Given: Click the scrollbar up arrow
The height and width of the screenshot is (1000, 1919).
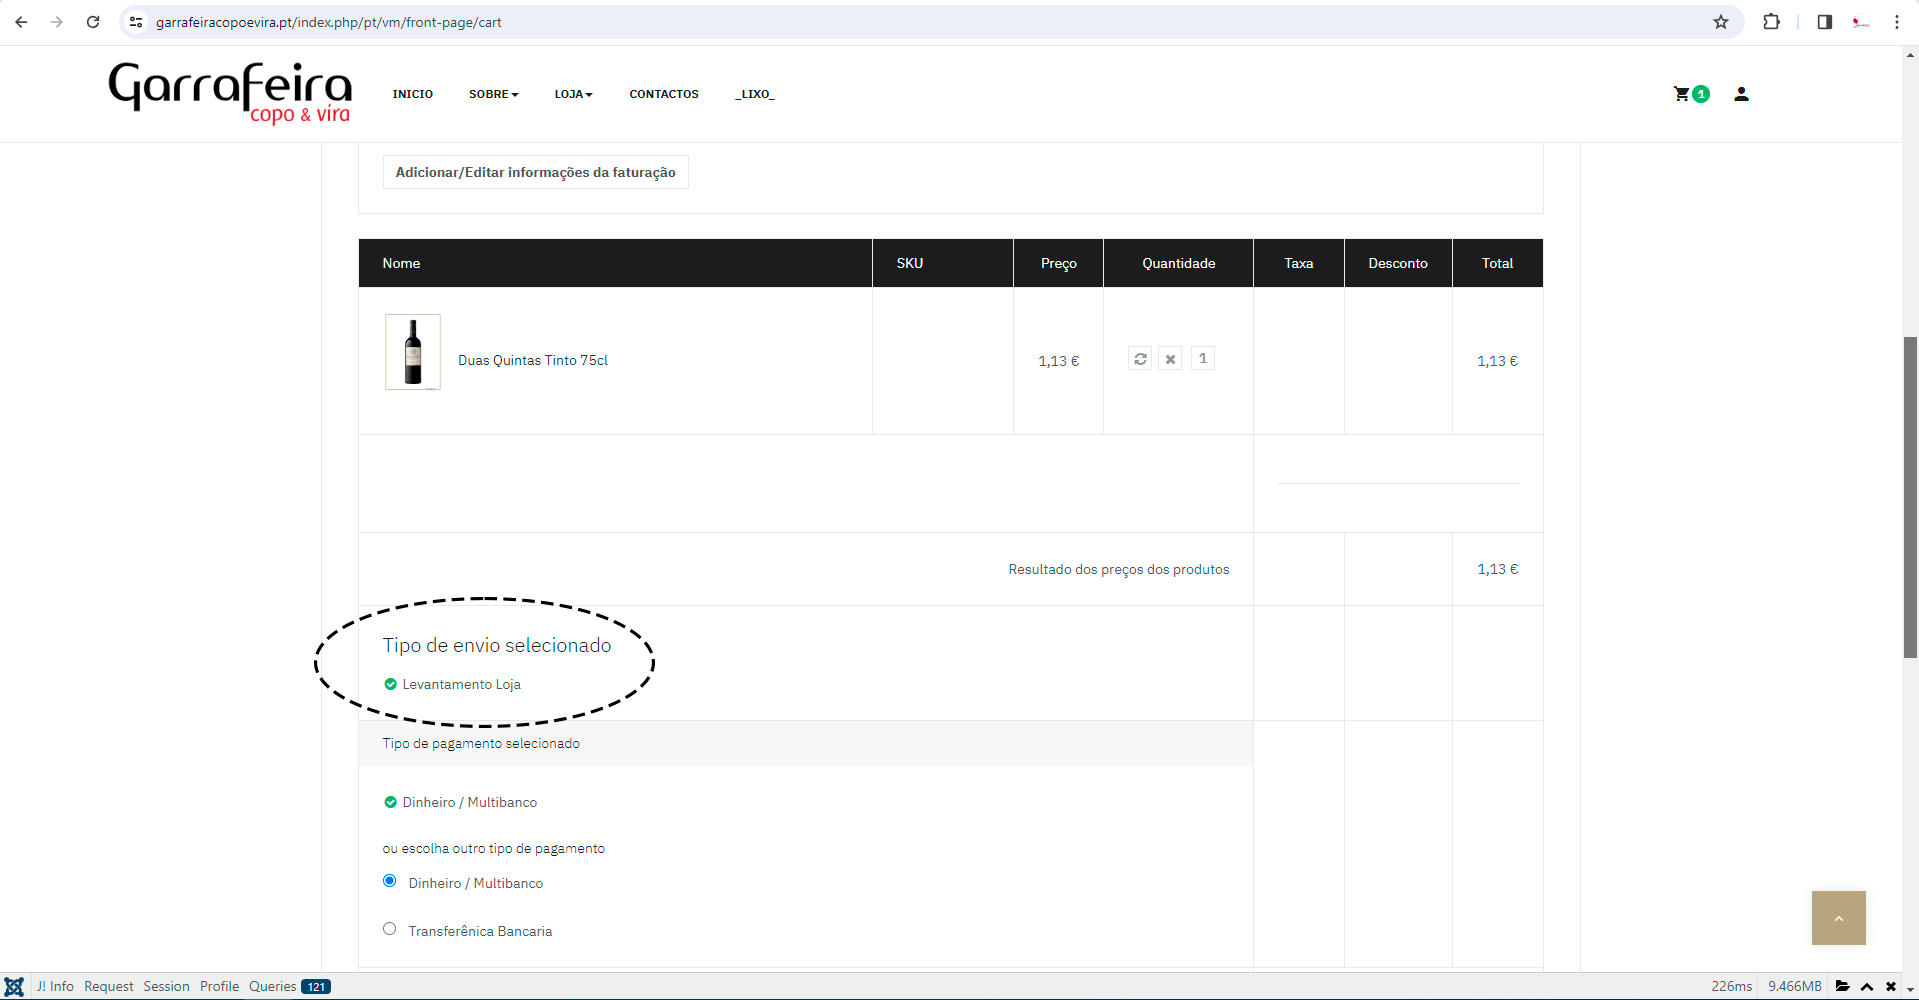Looking at the screenshot, I should [x=1910, y=56].
